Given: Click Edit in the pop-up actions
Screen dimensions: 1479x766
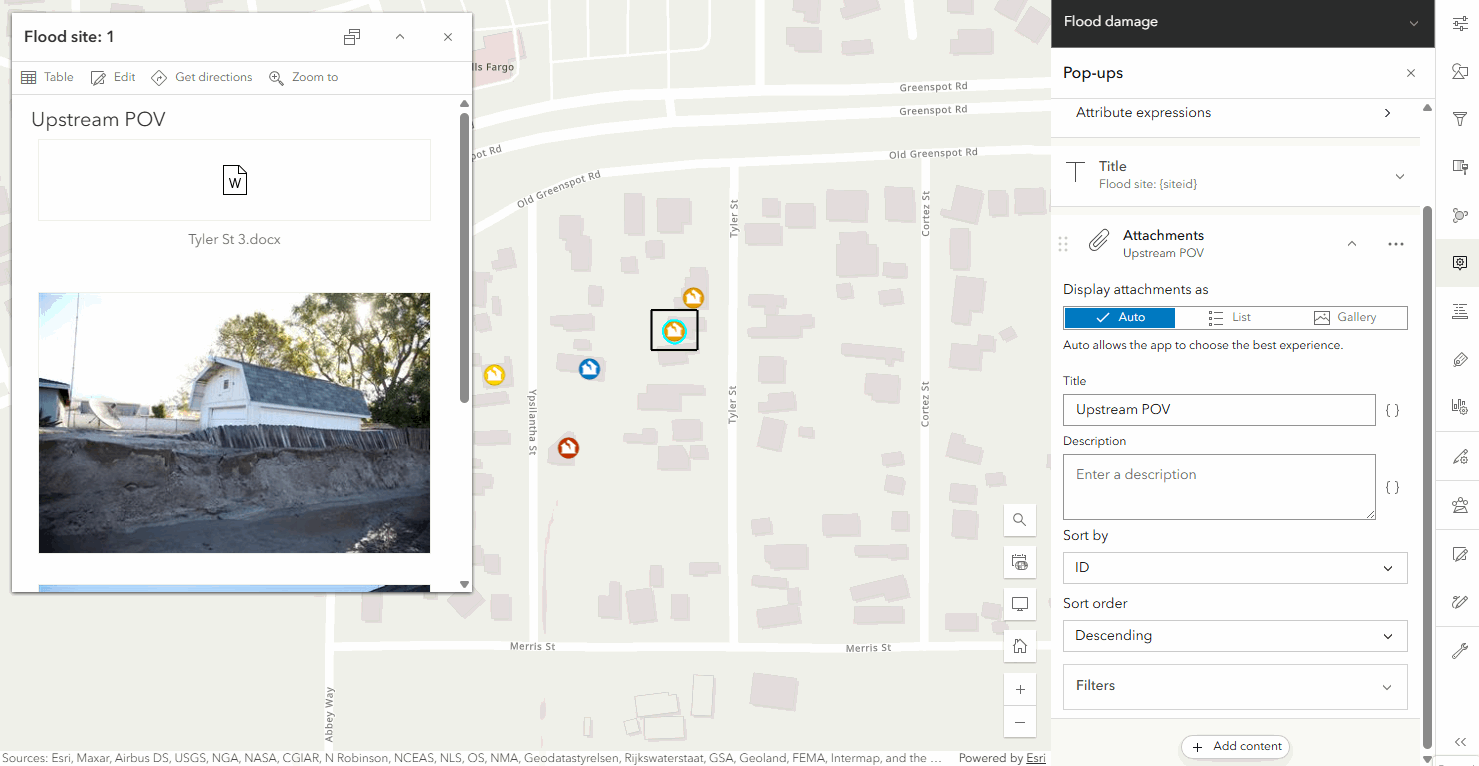Looking at the screenshot, I should coord(113,77).
